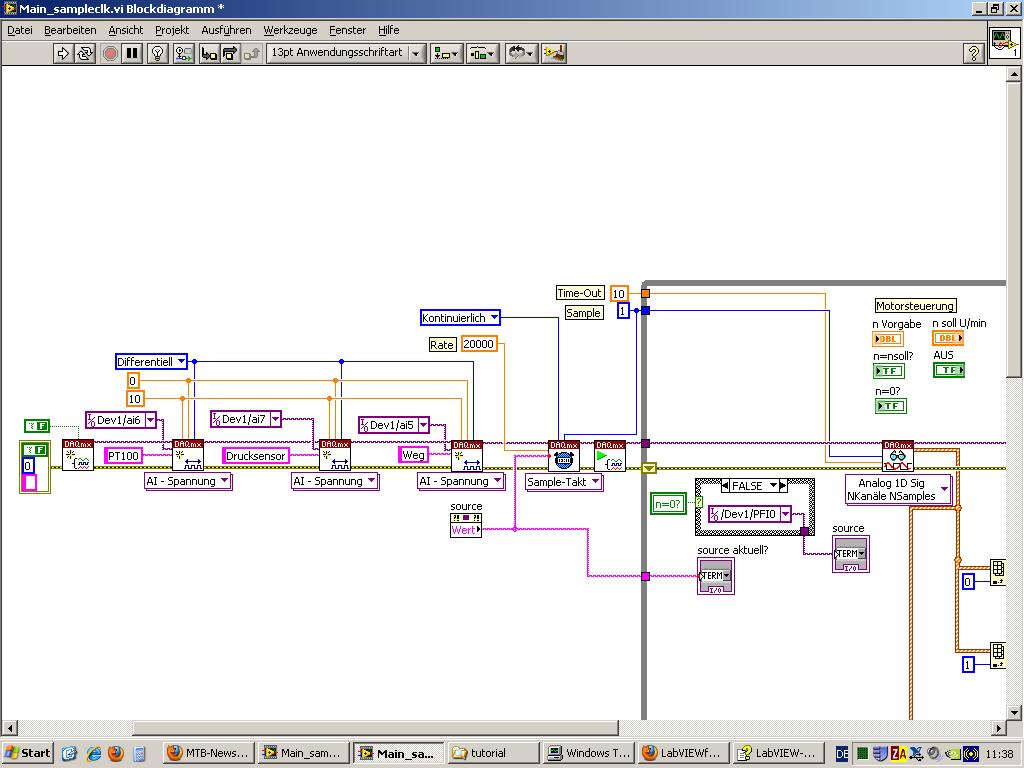The height and width of the screenshot is (768, 1024).
Task: Click the Run Continuously toolbar button
Action: (85, 53)
